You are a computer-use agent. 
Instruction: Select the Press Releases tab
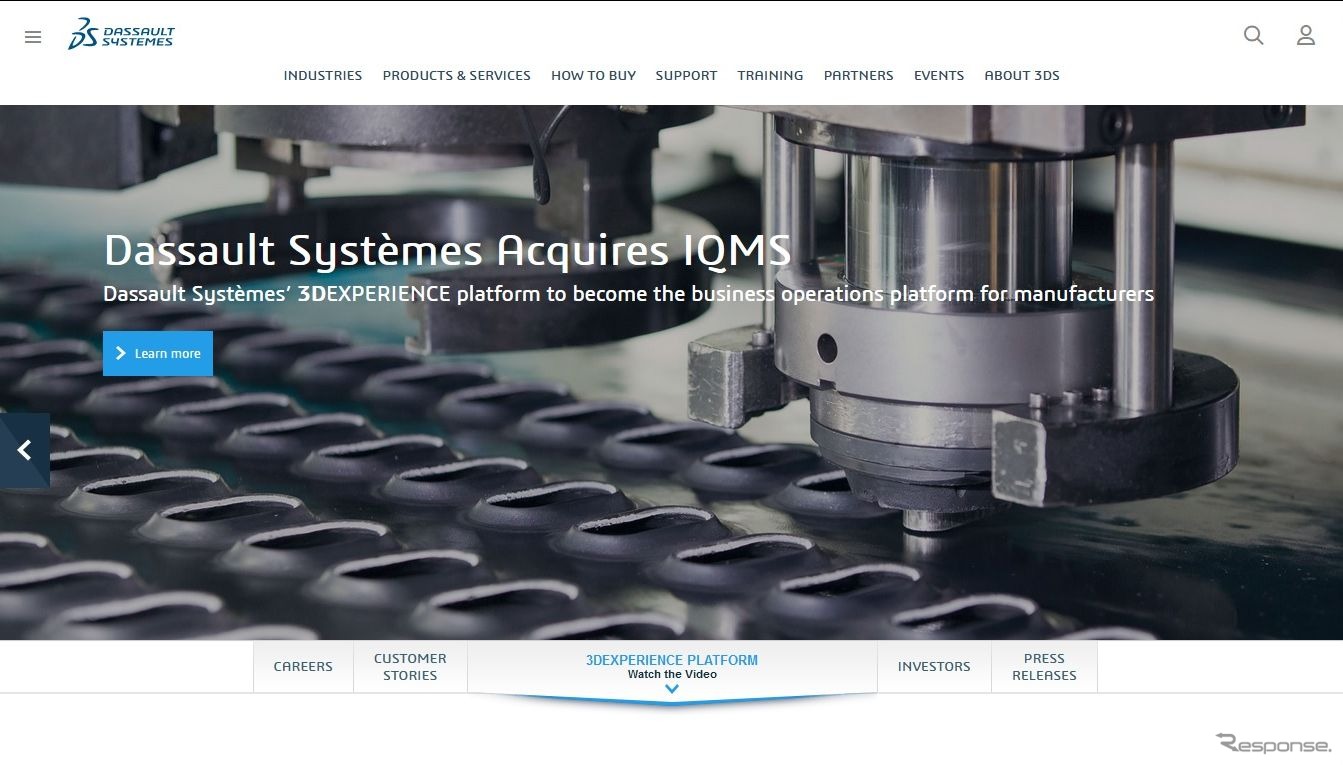tap(1044, 667)
